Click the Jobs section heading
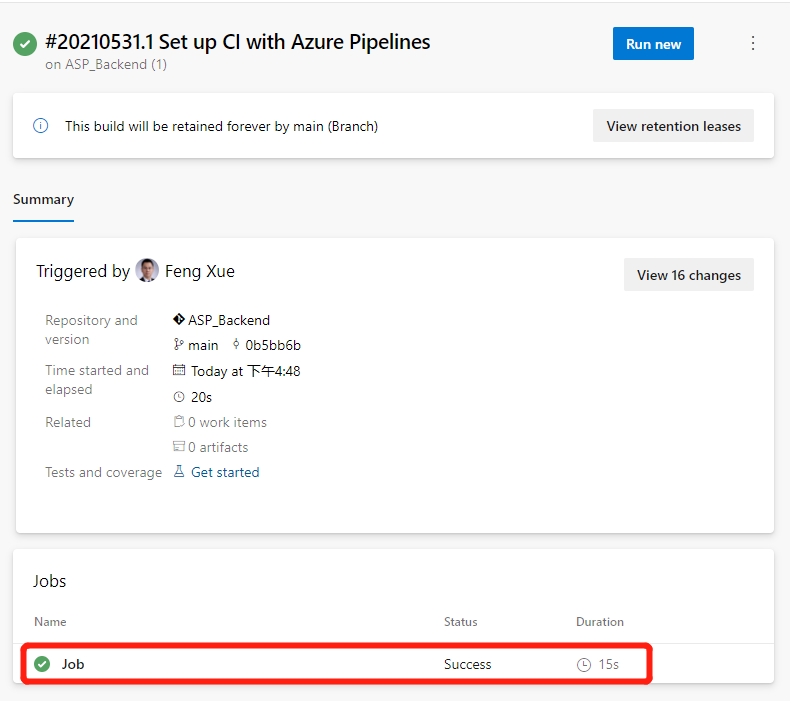The width and height of the screenshot is (790, 701). click(49, 581)
